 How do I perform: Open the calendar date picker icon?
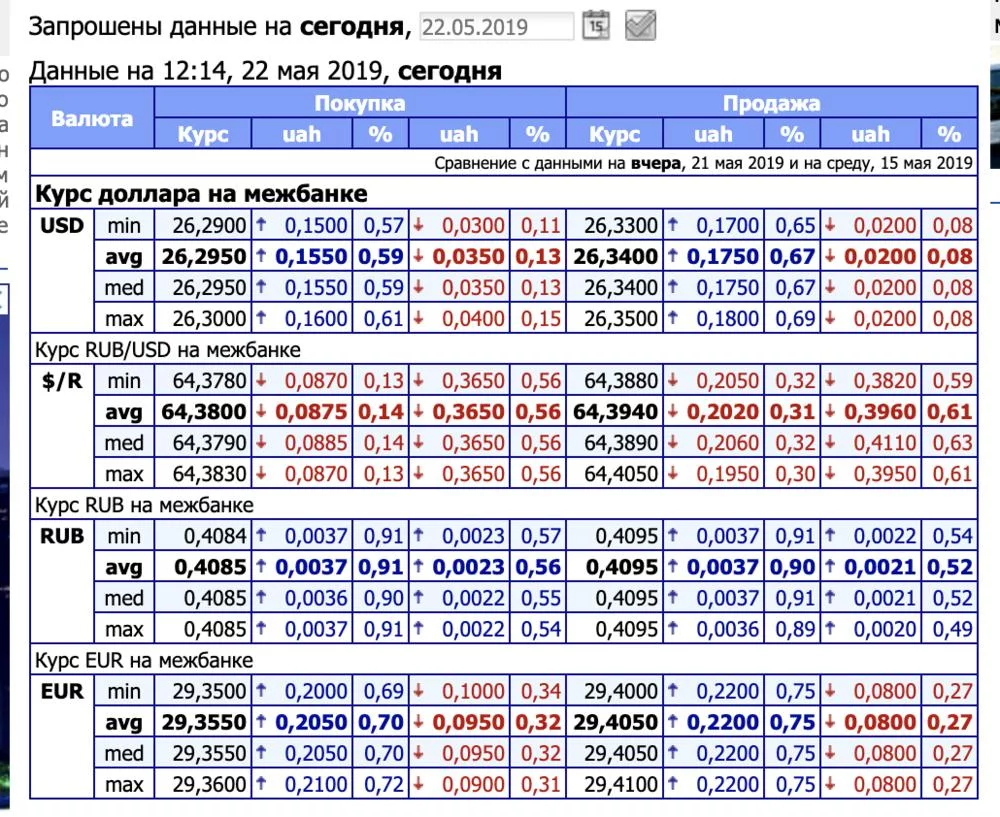pos(596,26)
